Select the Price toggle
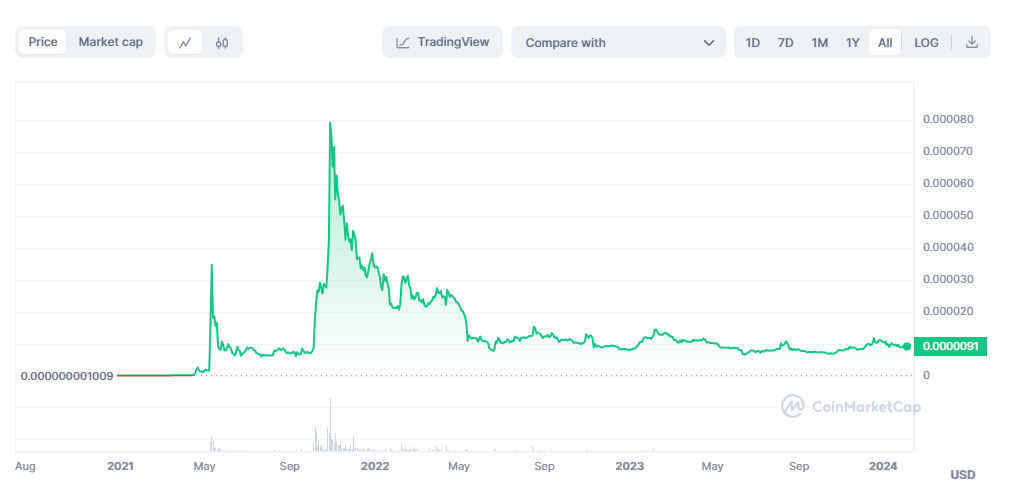This screenshot has height=497, width=1023. click(x=43, y=42)
